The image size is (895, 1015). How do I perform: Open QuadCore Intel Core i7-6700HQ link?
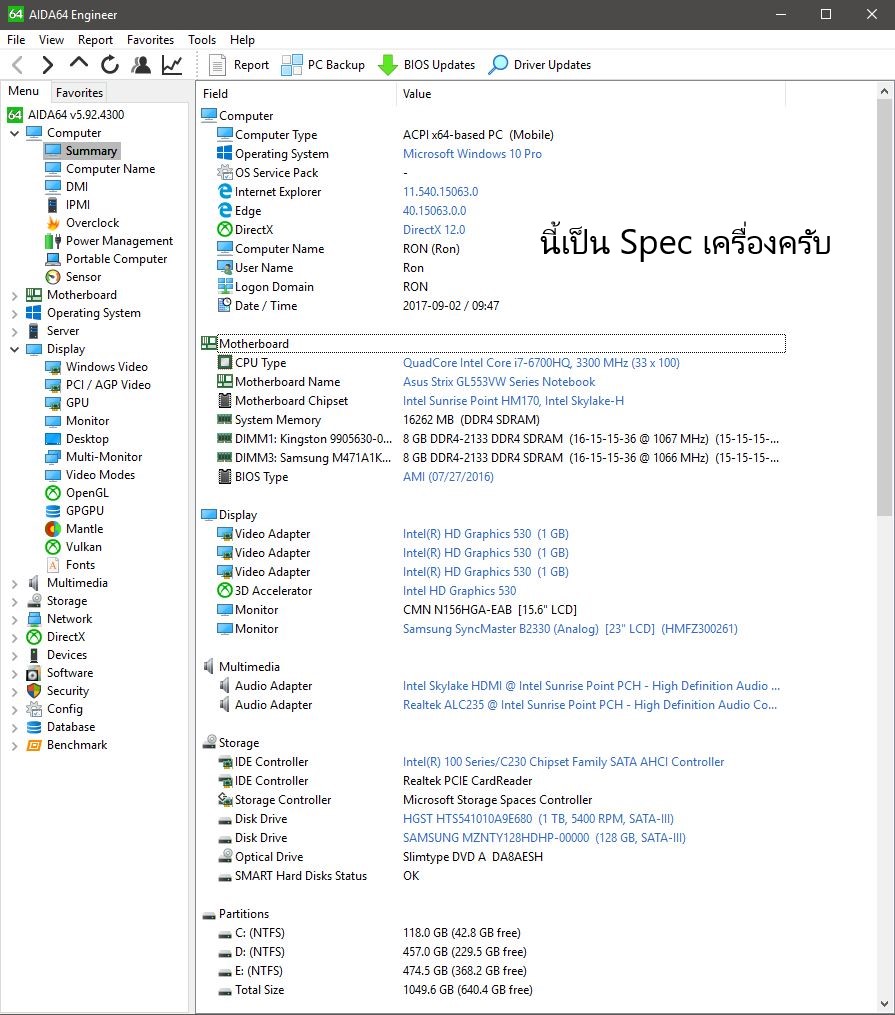[x=541, y=363]
